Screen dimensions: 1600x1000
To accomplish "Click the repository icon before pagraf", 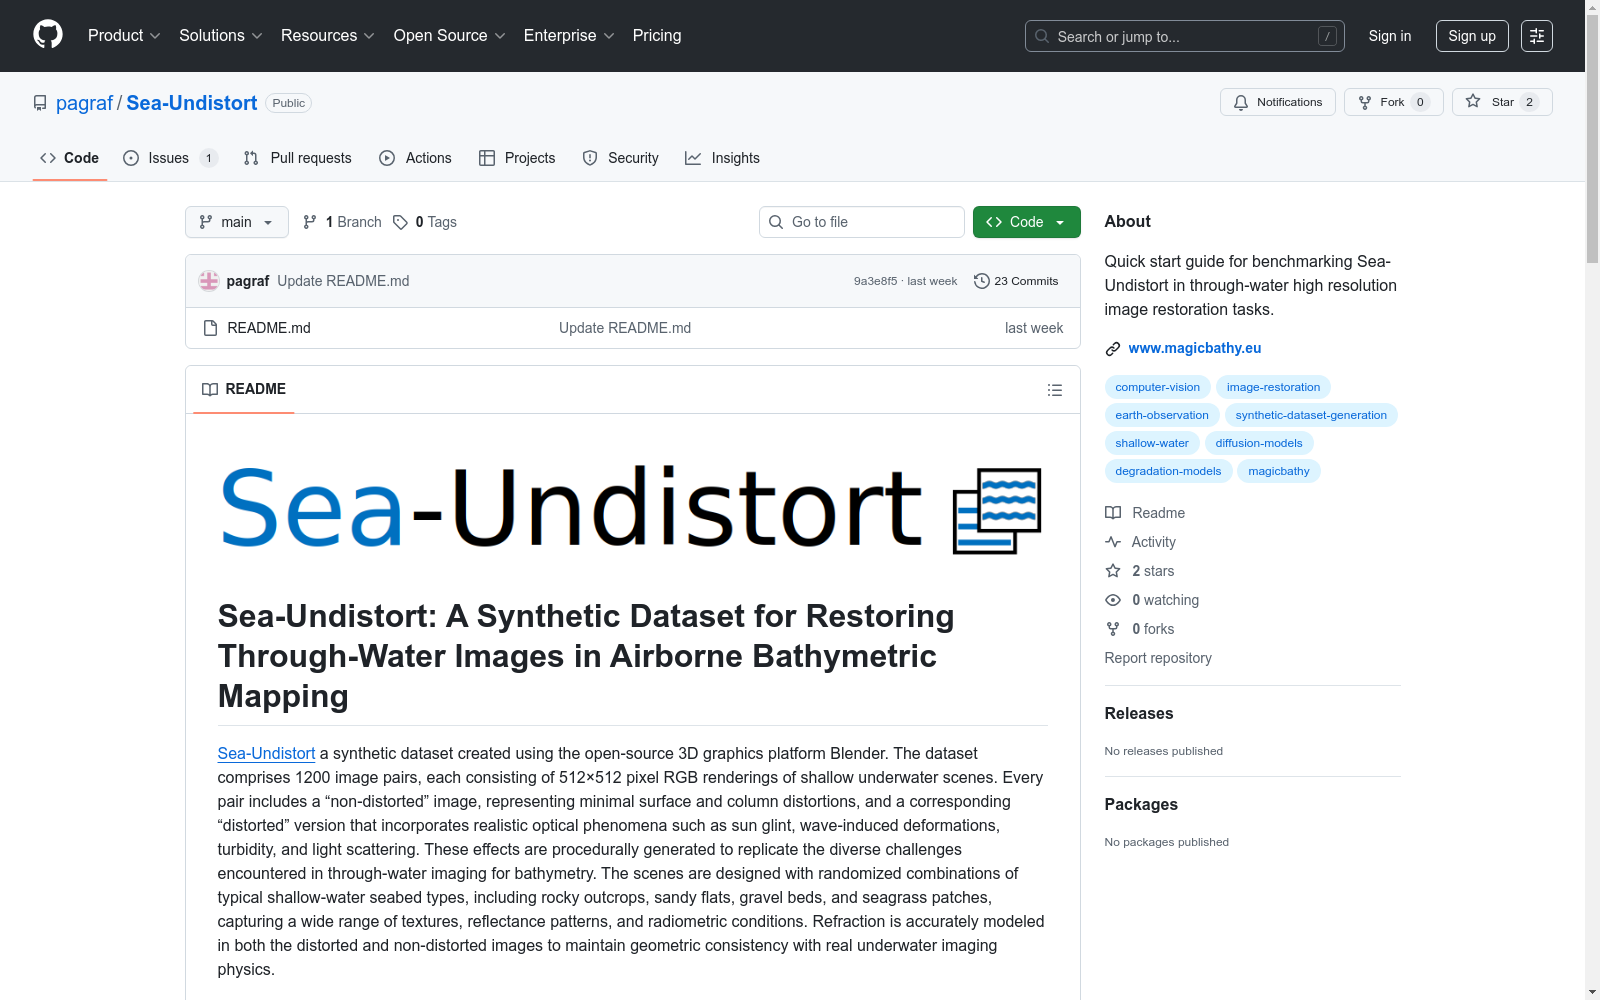I will (40, 103).
